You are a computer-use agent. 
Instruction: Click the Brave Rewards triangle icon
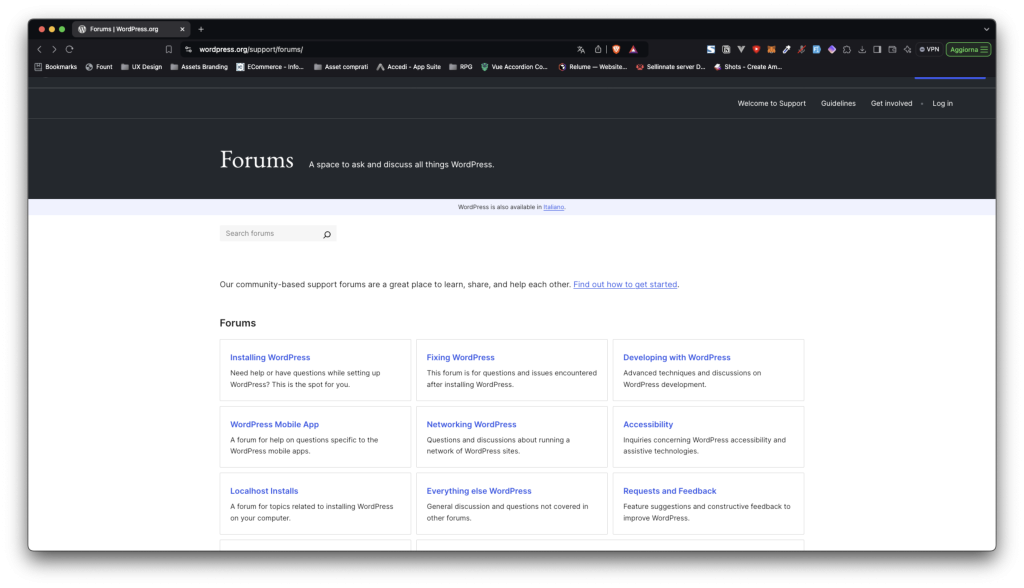point(633,49)
